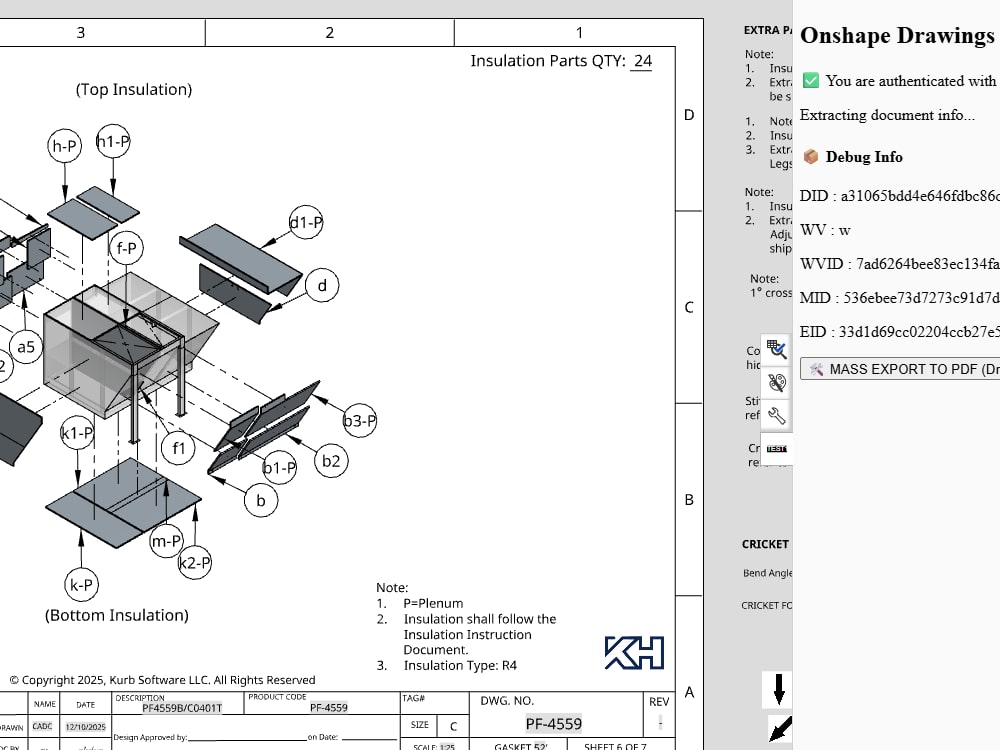Viewport: 1000px width, 750px height.
Task: Select DWG. NO. value PF-4559
Action: [x=554, y=724]
